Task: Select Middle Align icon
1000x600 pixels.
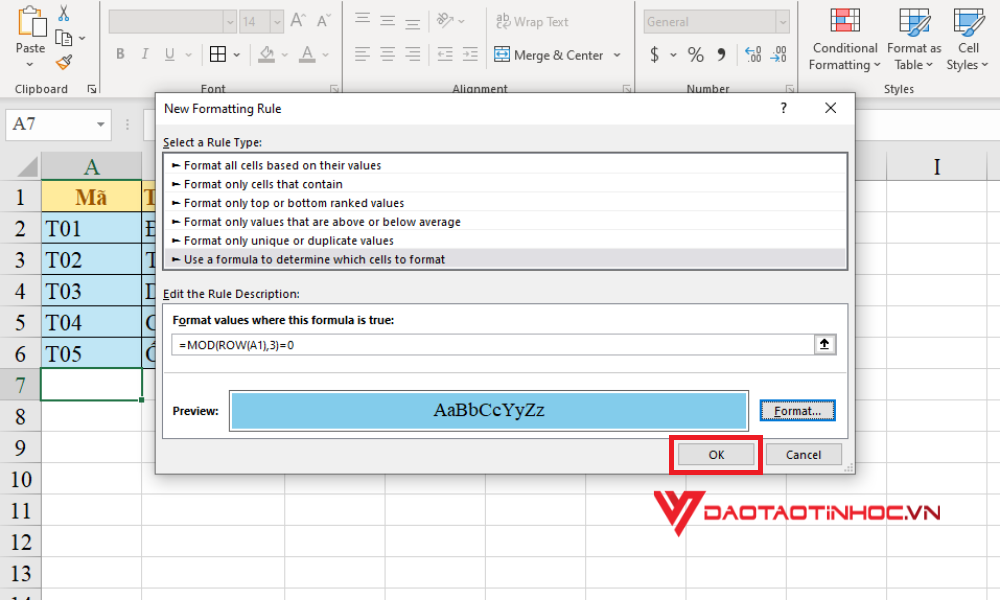Action: pos(387,20)
